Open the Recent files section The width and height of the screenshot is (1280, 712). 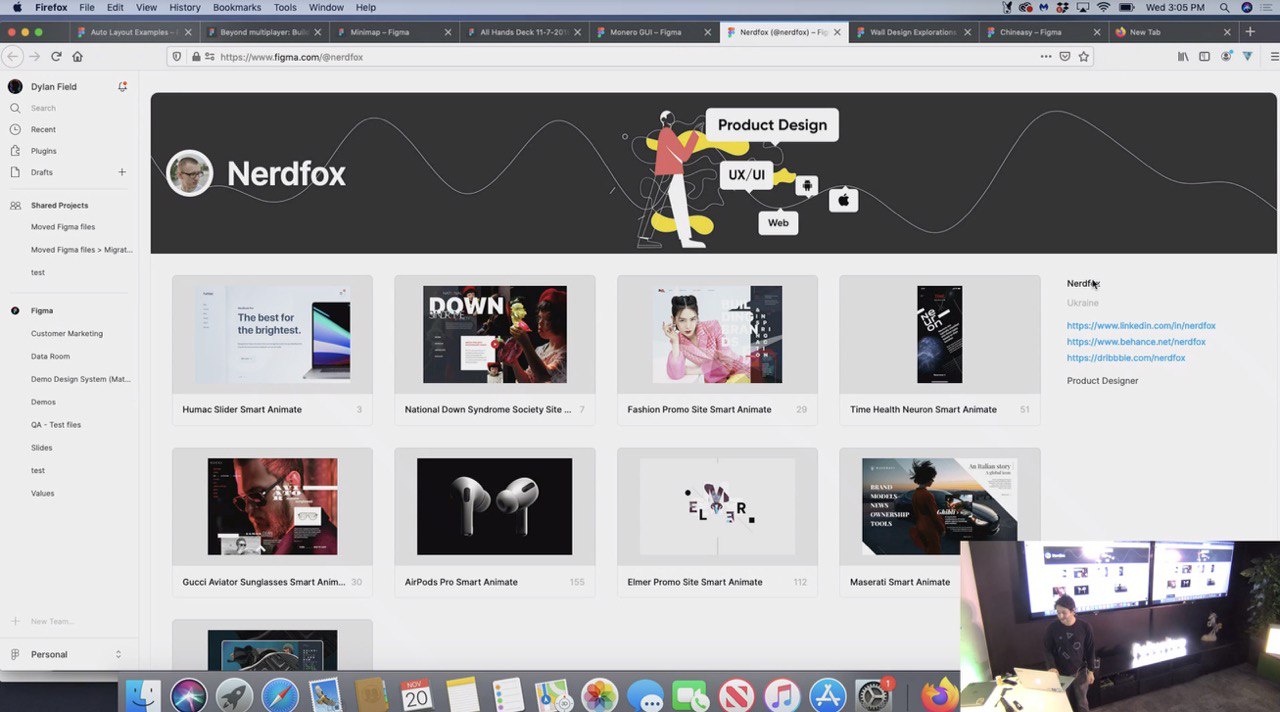click(x=43, y=129)
